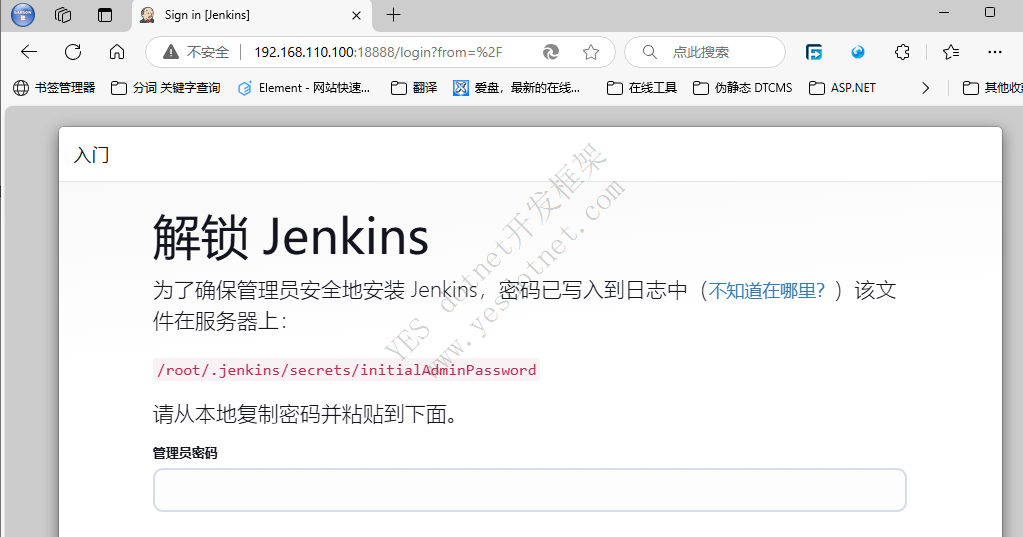Click the Edge refresh-style icon in address bar
The height and width of the screenshot is (537, 1023).
click(551, 52)
